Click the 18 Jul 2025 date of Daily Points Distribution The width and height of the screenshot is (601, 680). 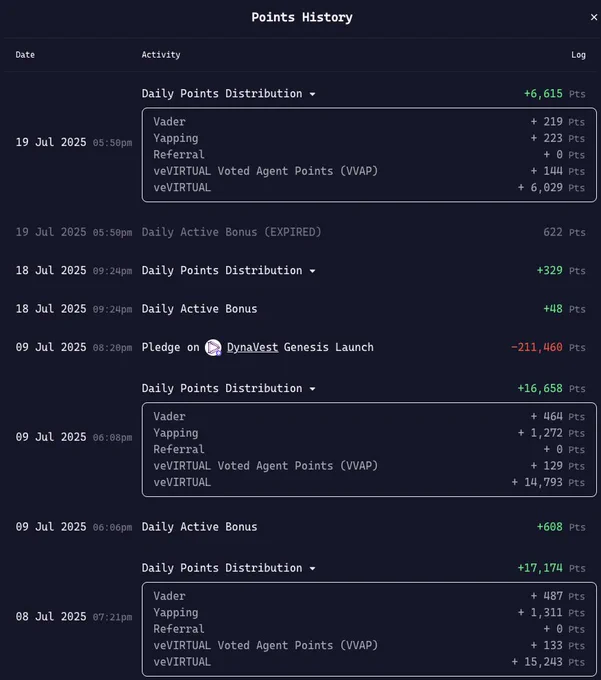[x=74, y=271]
